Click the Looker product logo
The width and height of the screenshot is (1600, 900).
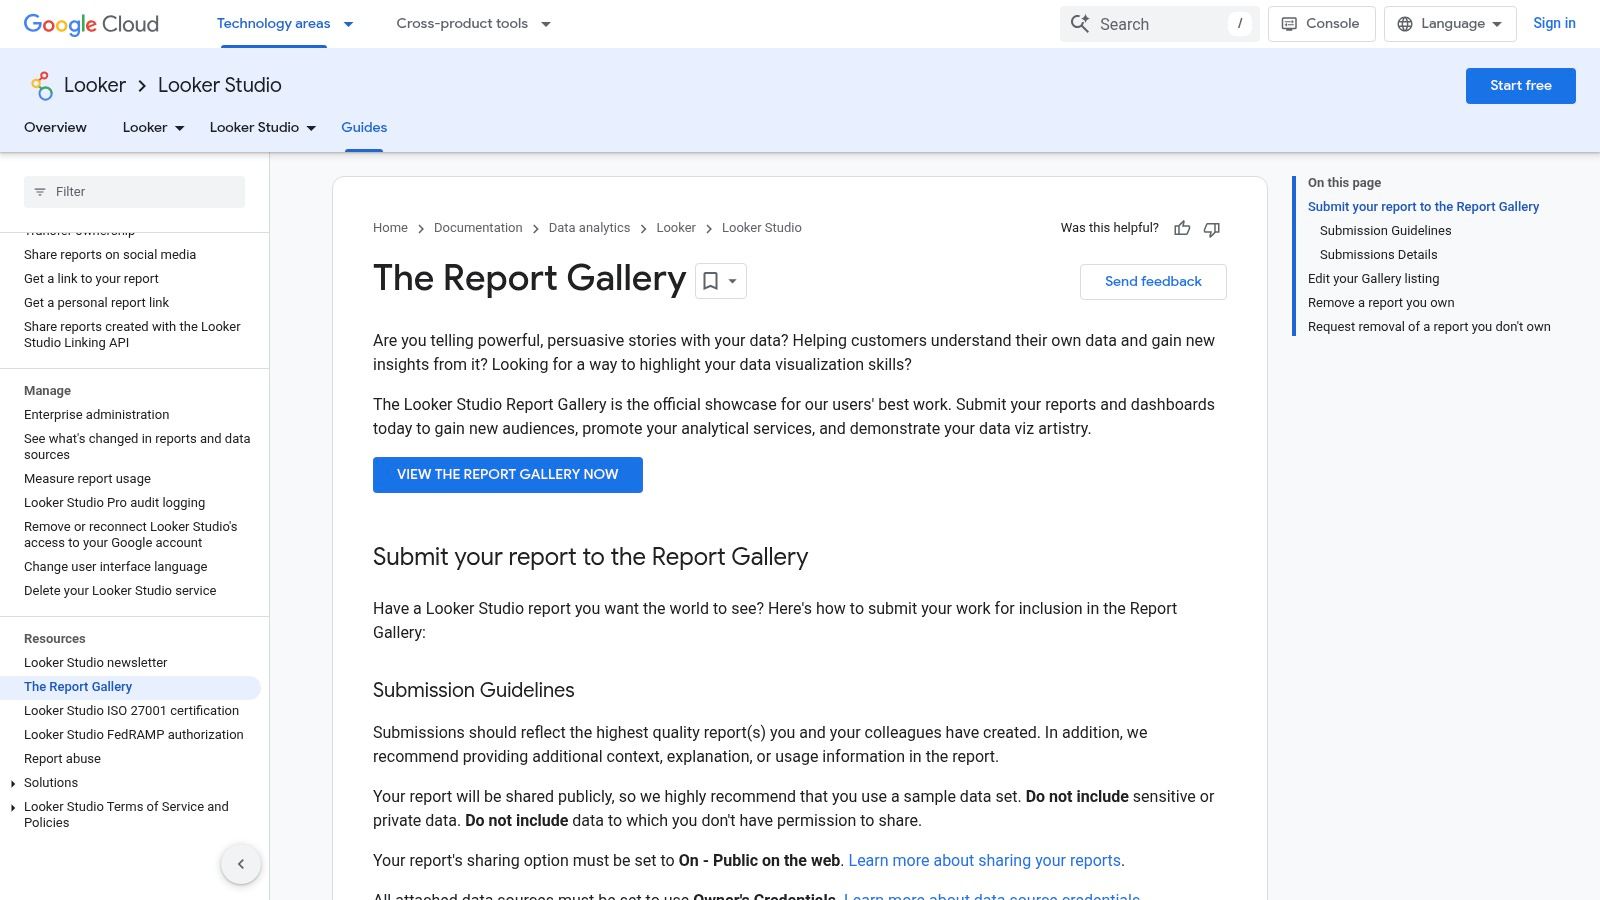41,86
